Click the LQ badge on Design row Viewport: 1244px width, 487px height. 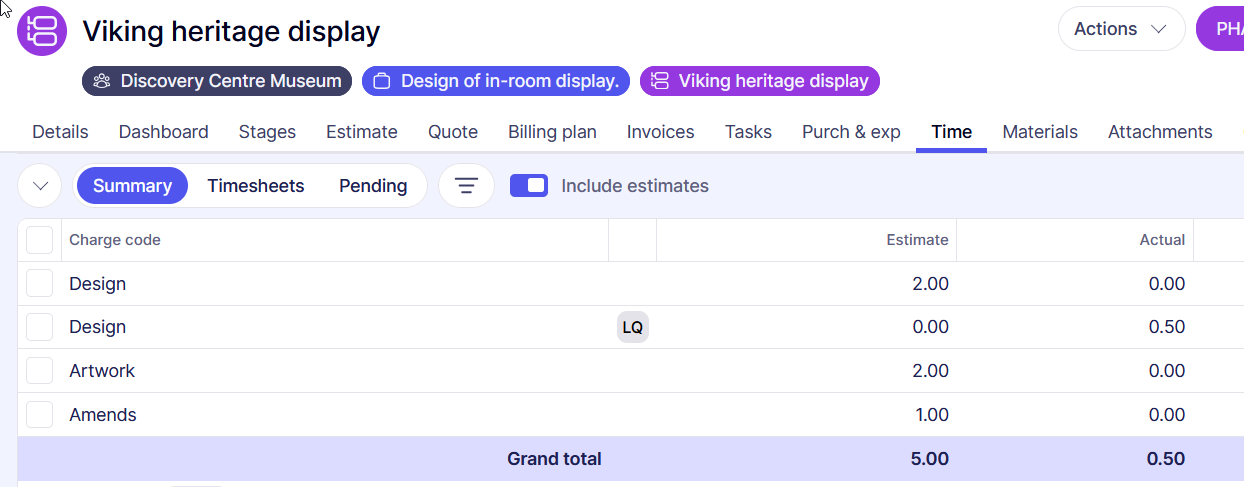tap(632, 327)
